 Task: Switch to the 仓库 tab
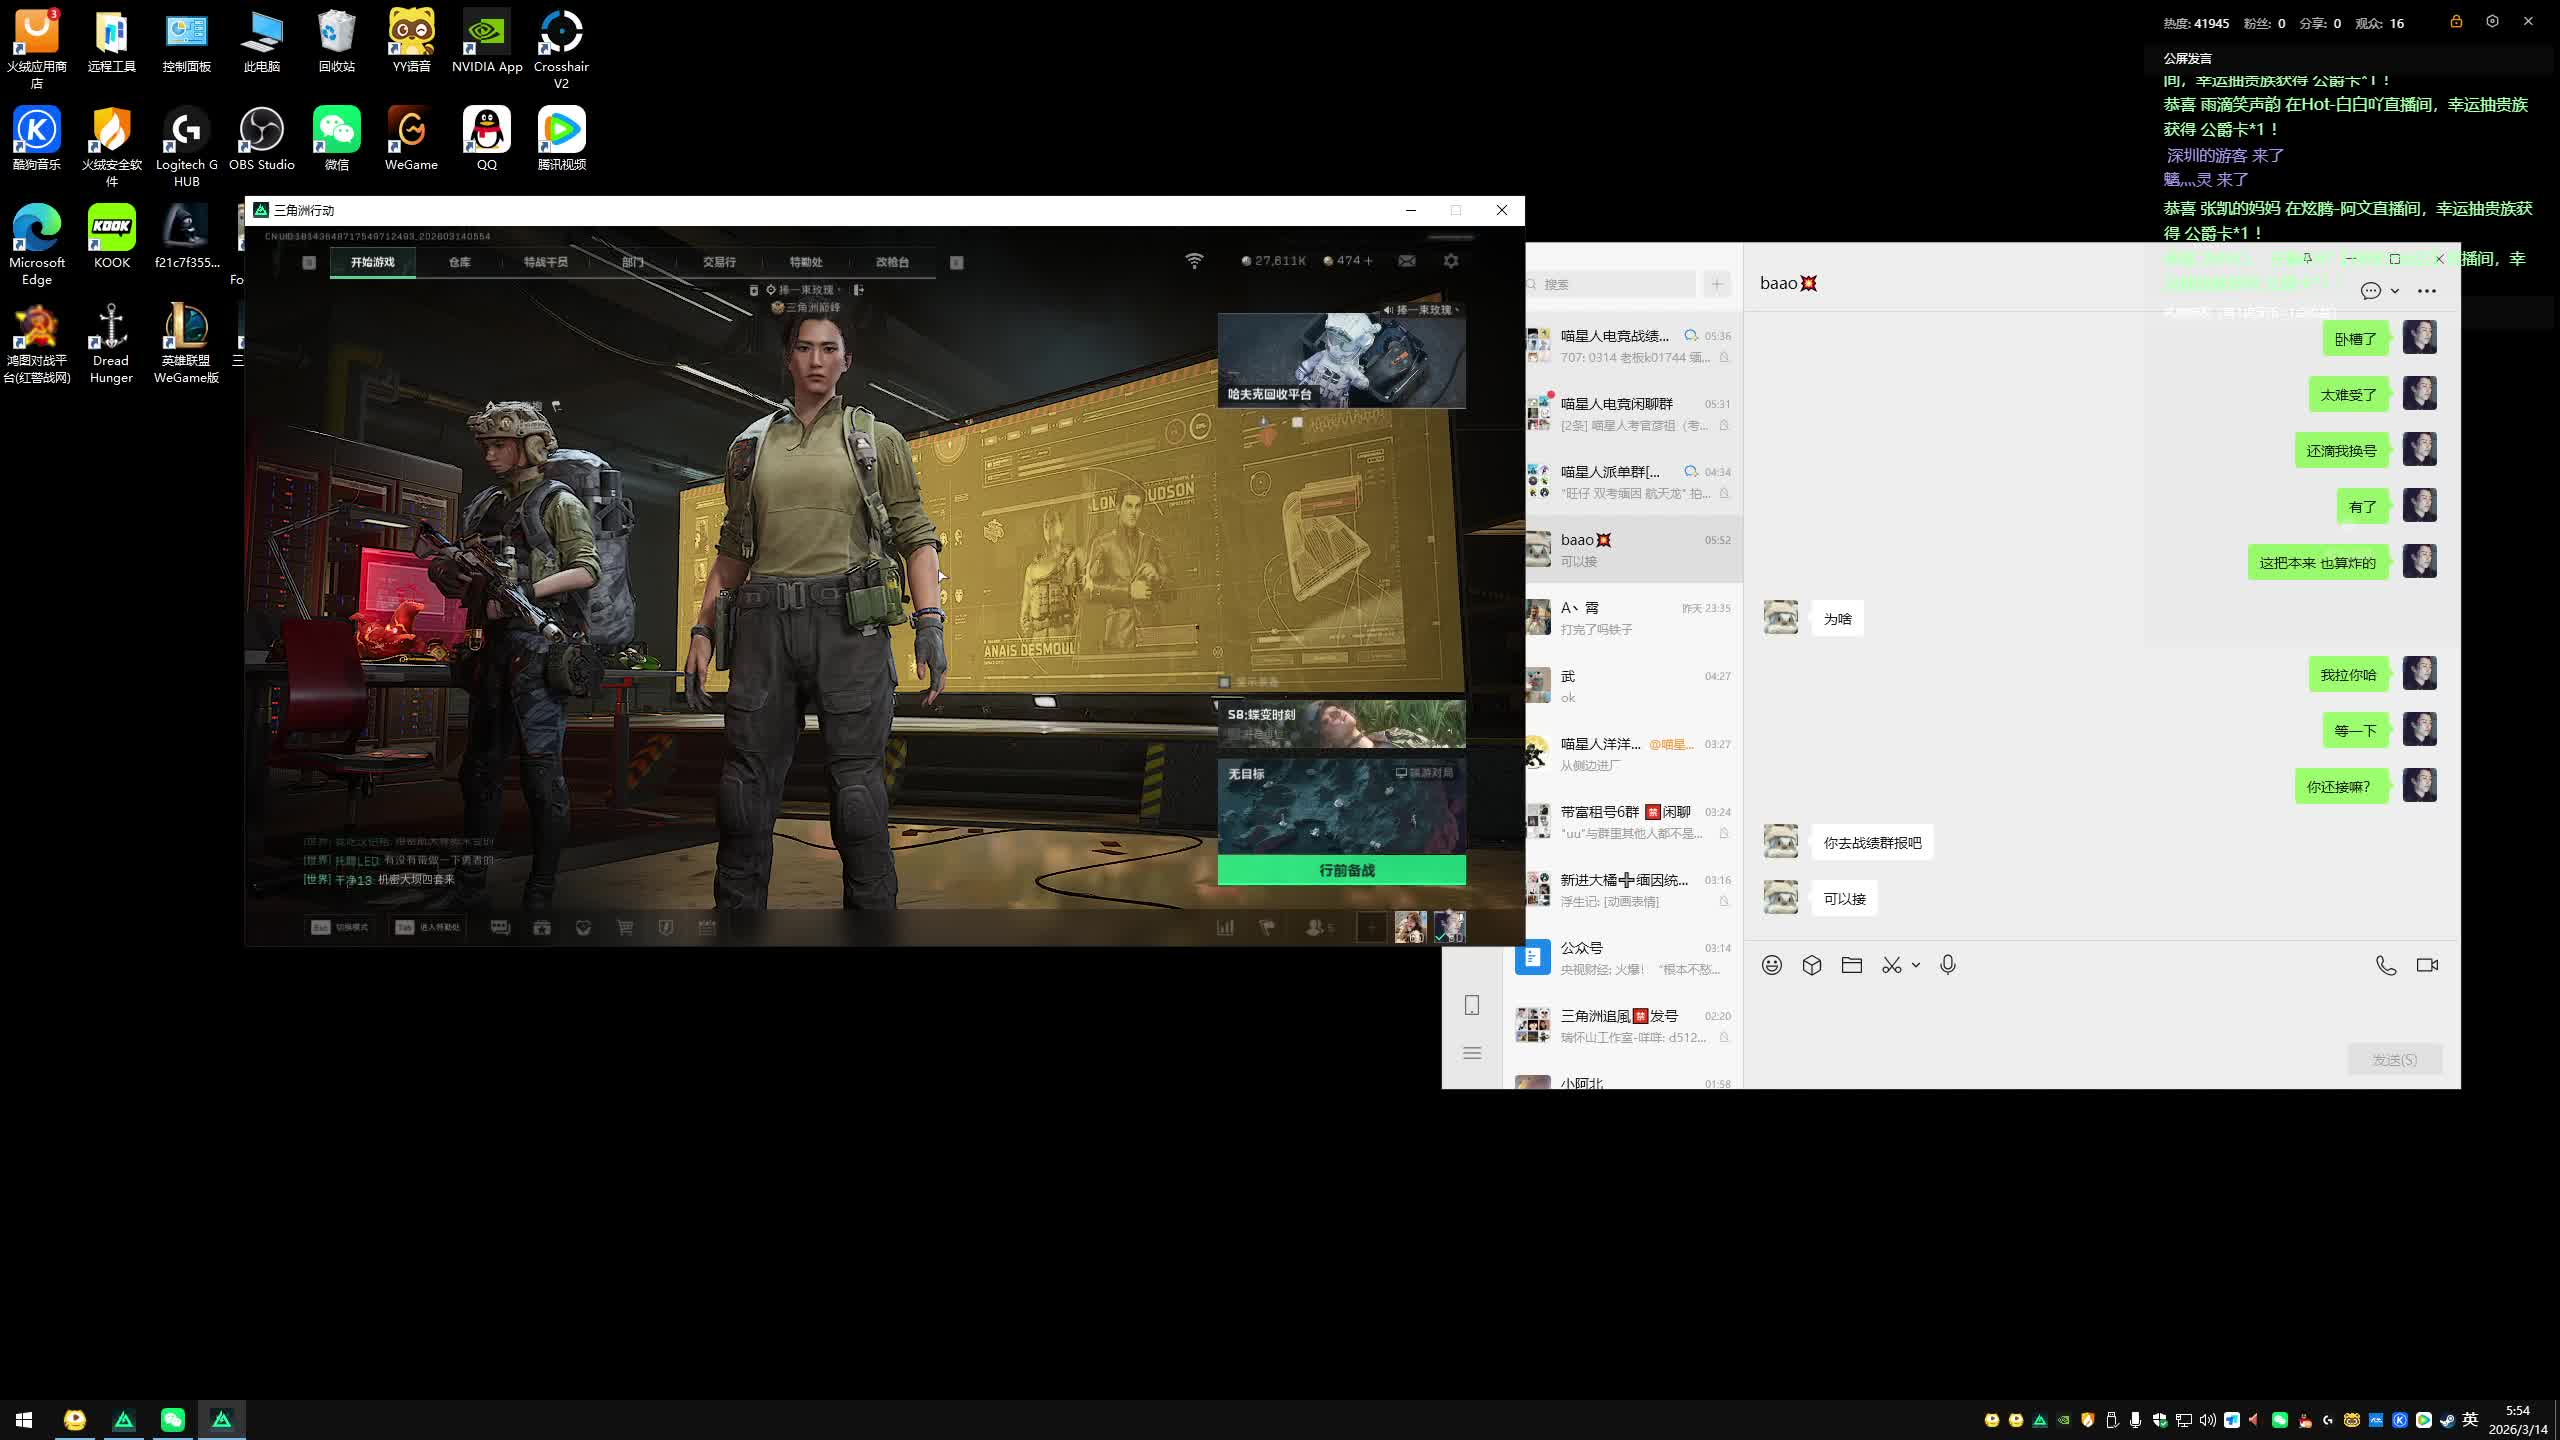pos(459,262)
